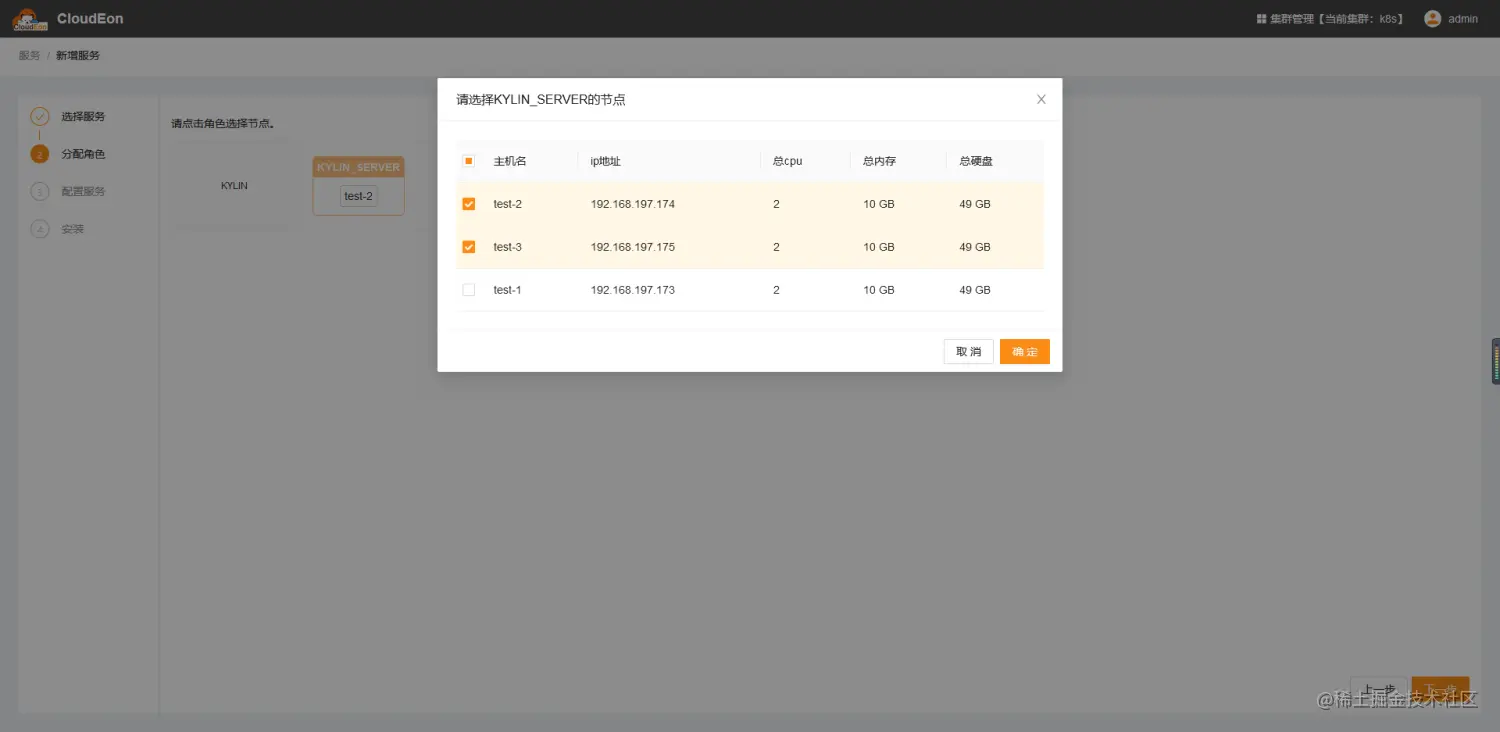The image size is (1500, 732).
Task: Uncheck the test-3 node checkbox
Action: coord(469,247)
